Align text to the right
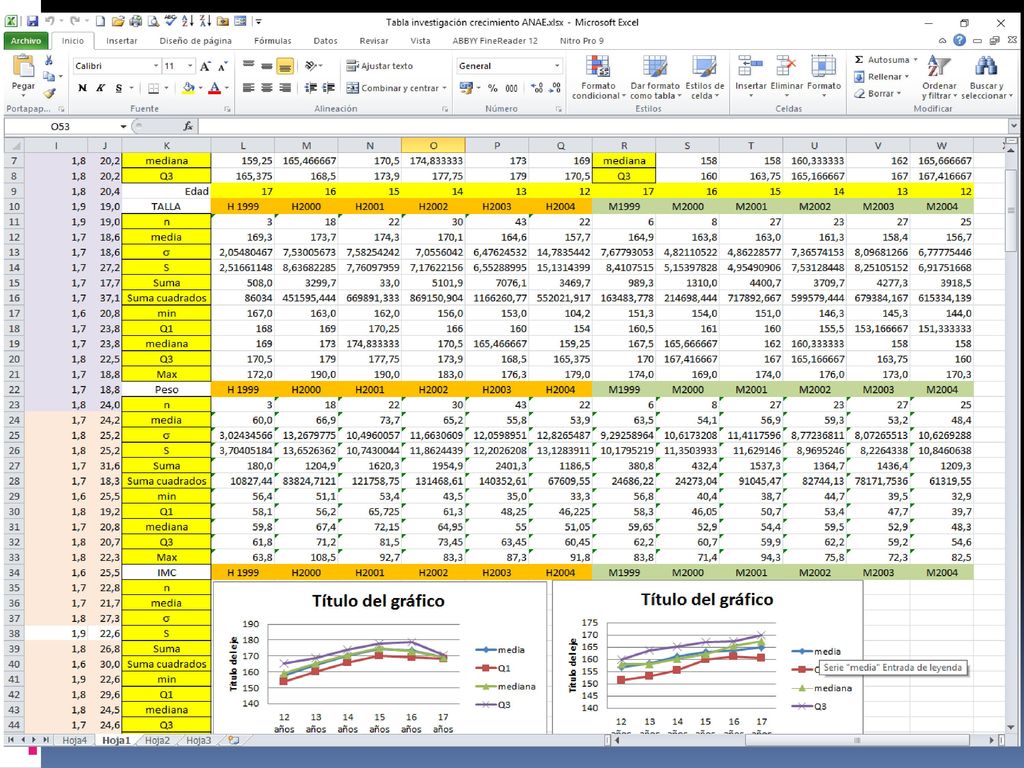The width and height of the screenshot is (1024, 768). point(285,88)
